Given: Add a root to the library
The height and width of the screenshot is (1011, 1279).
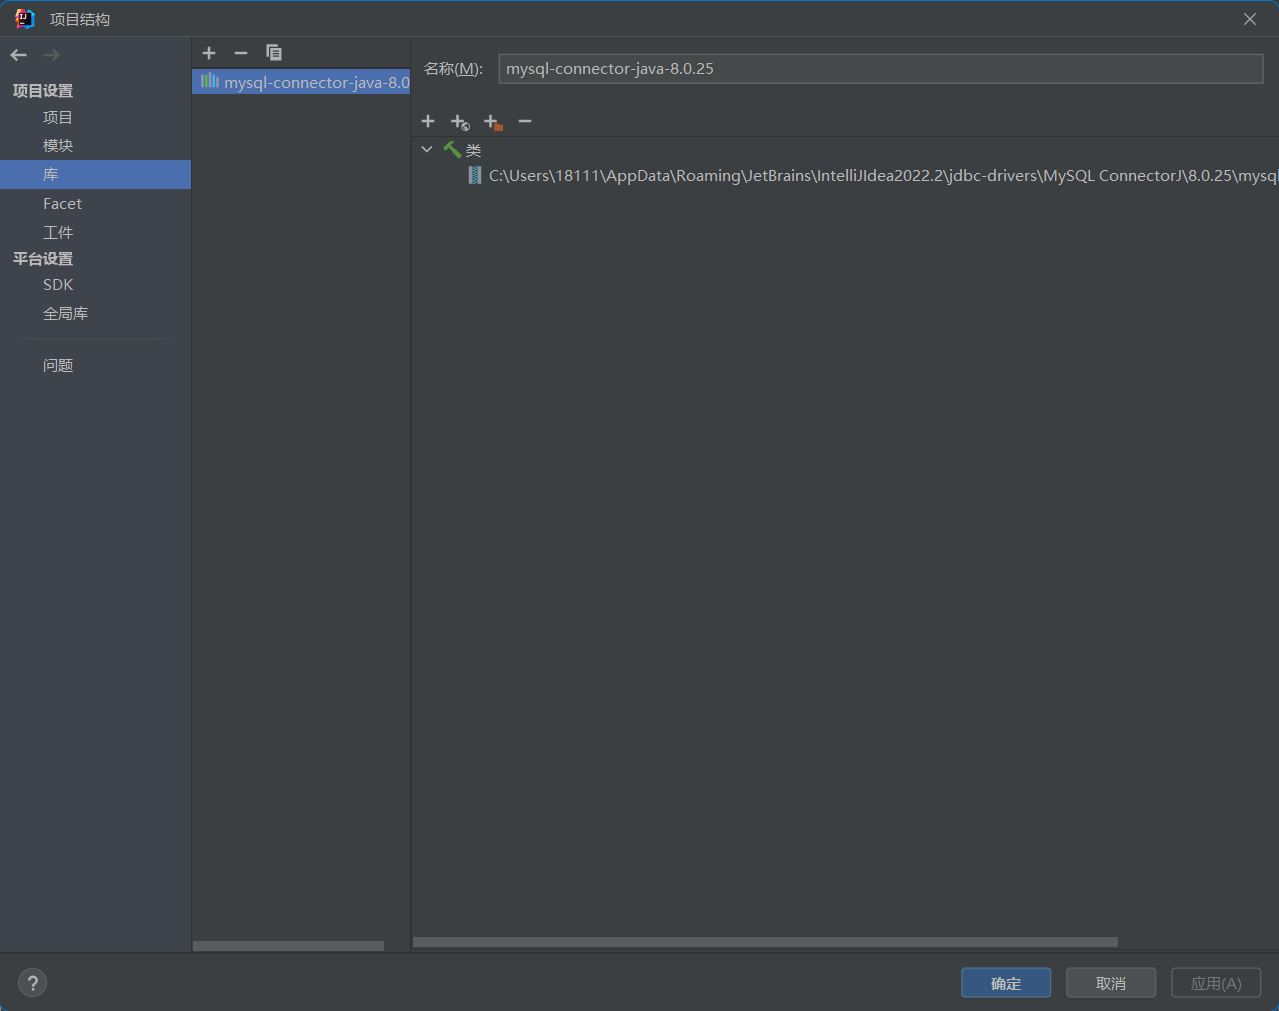Looking at the screenshot, I should click(428, 121).
